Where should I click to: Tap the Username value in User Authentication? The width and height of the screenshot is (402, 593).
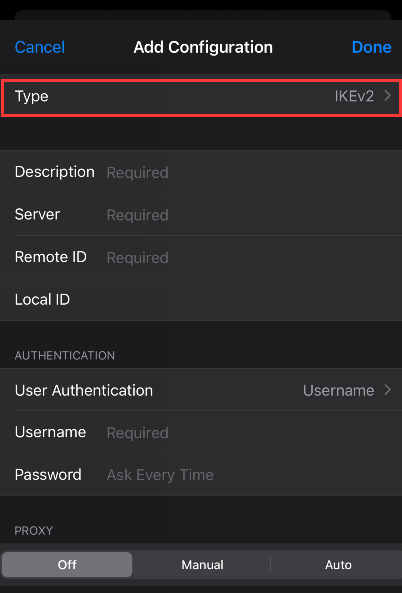tap(338, 390)
